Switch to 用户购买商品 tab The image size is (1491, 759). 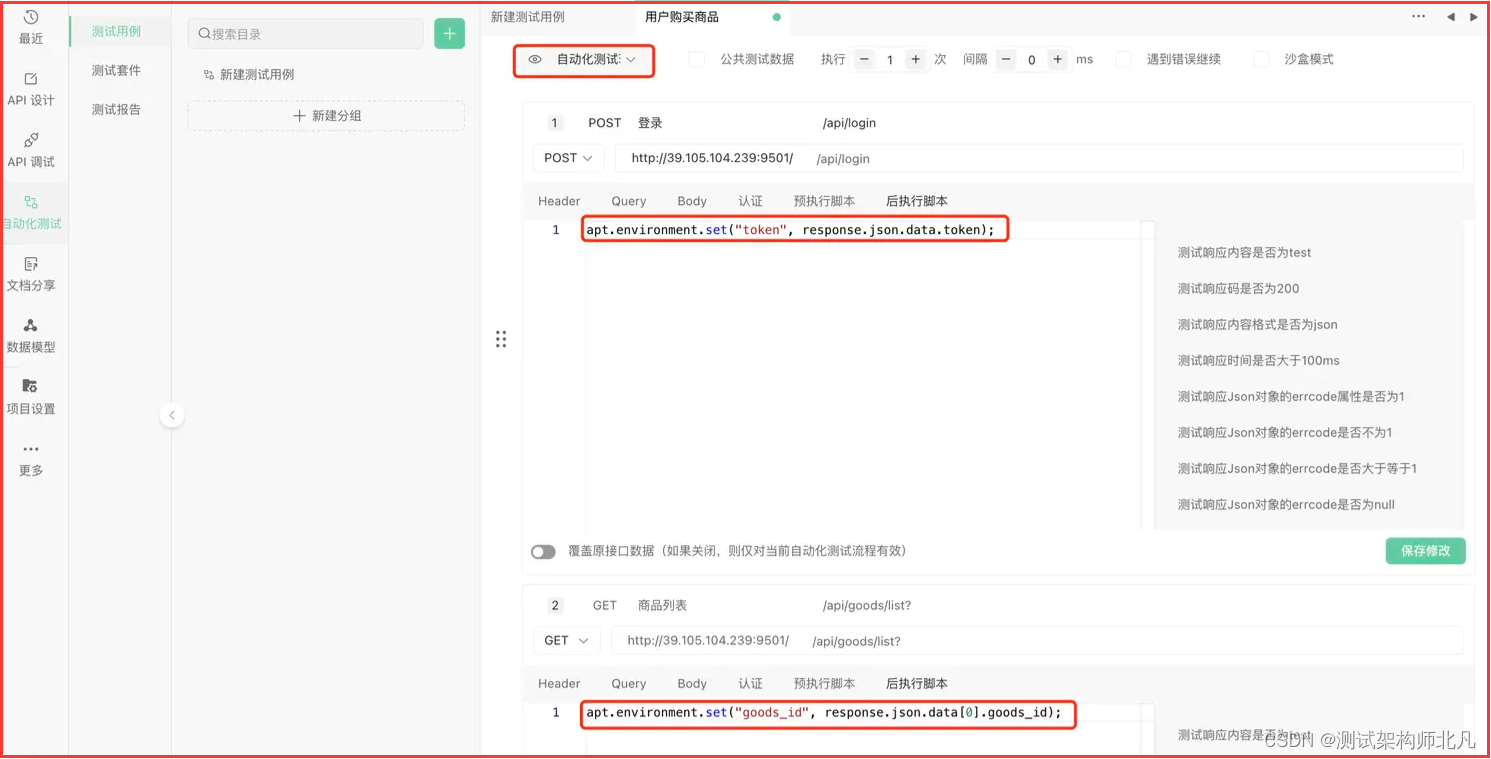point(682,17)
